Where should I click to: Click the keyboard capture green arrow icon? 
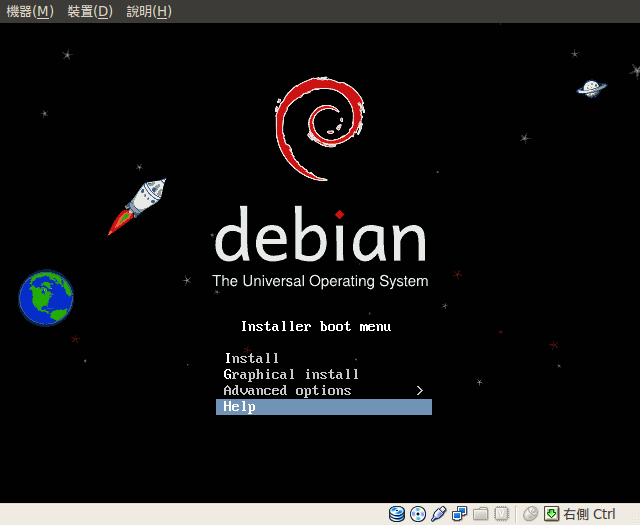coord(551,514)
